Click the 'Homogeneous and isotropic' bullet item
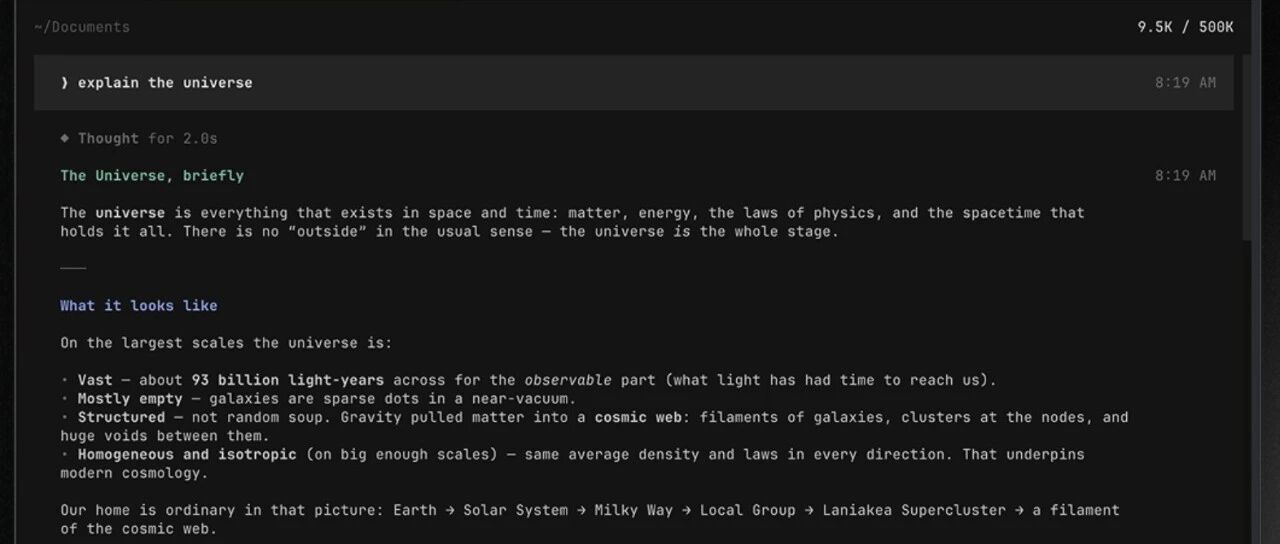Screen dimensions: 1280x544 pos(572,463)
